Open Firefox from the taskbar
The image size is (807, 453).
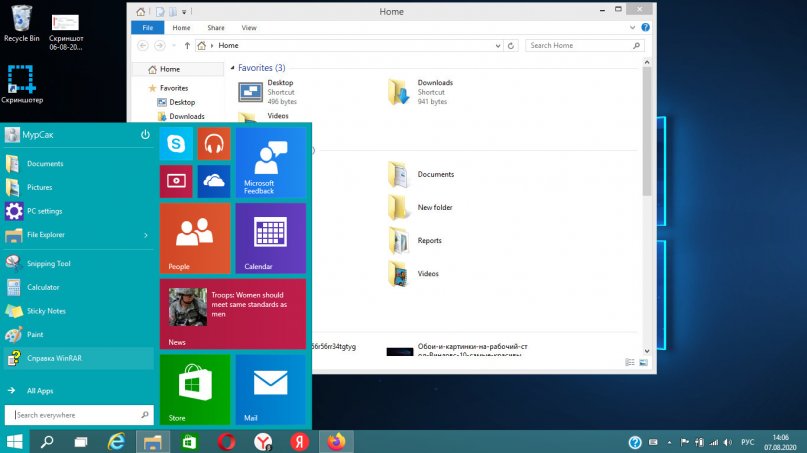coord(335,441)
